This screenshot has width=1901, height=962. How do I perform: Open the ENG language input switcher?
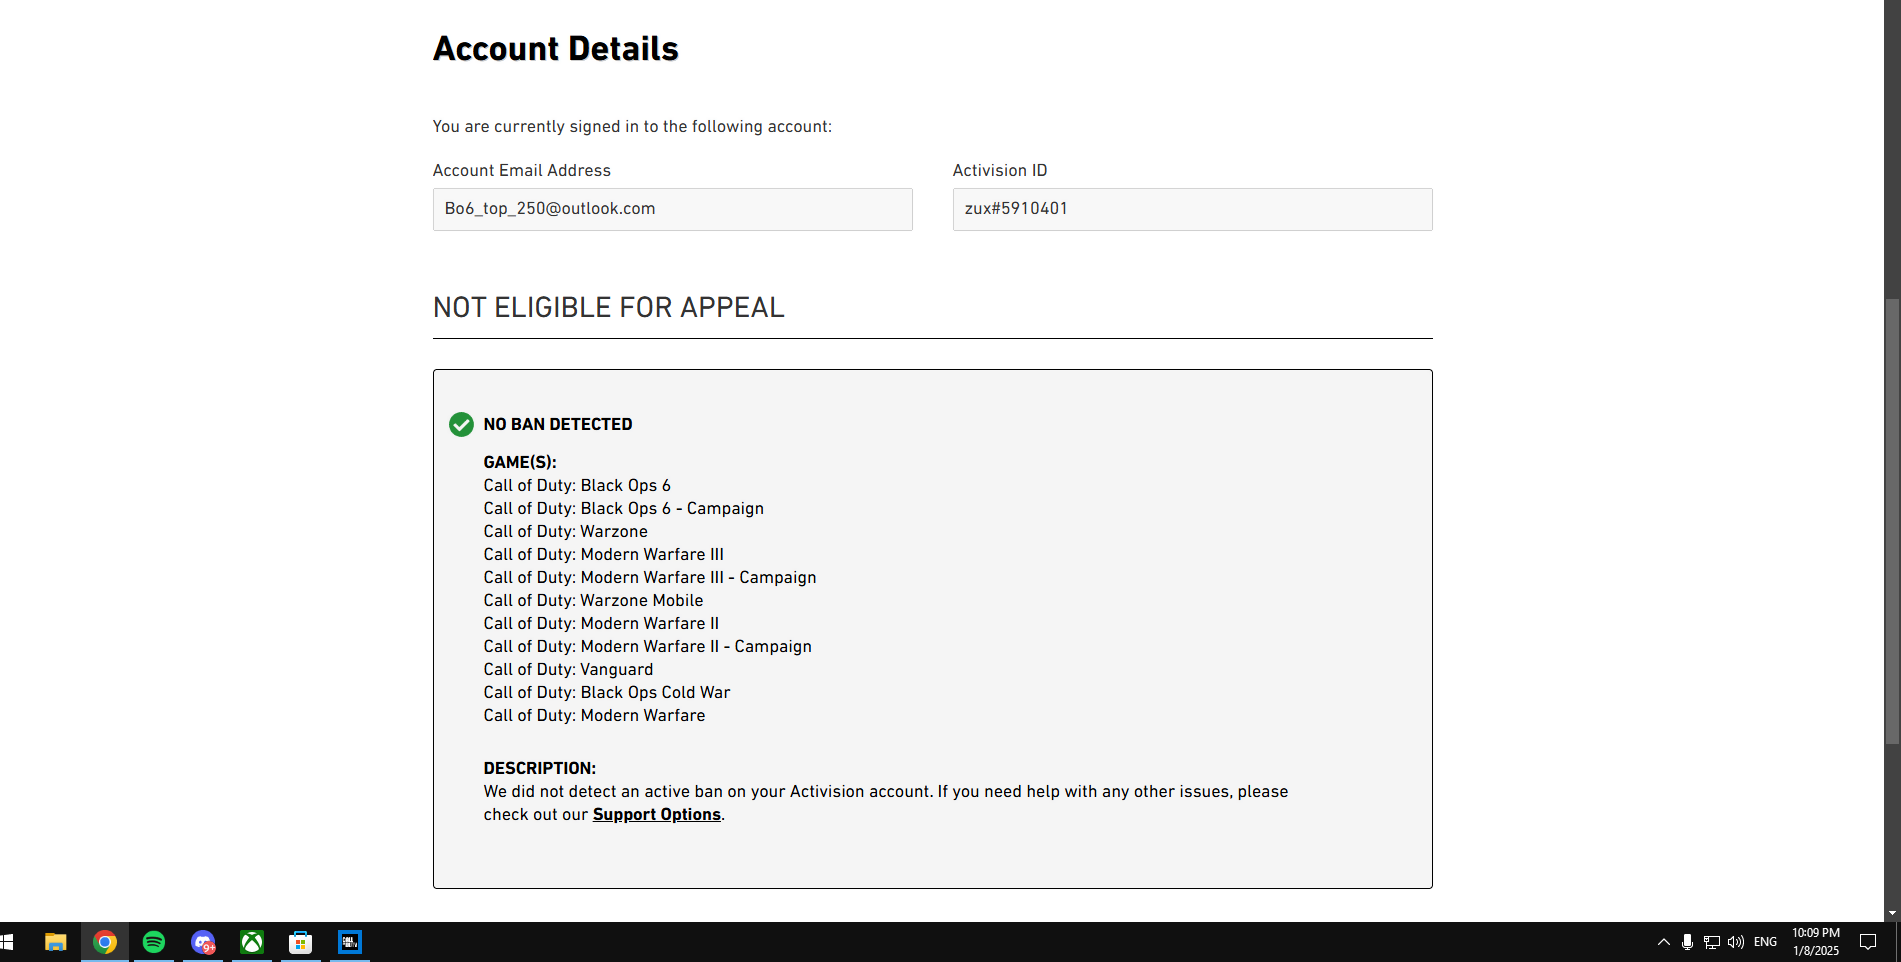pos(1766,942)
